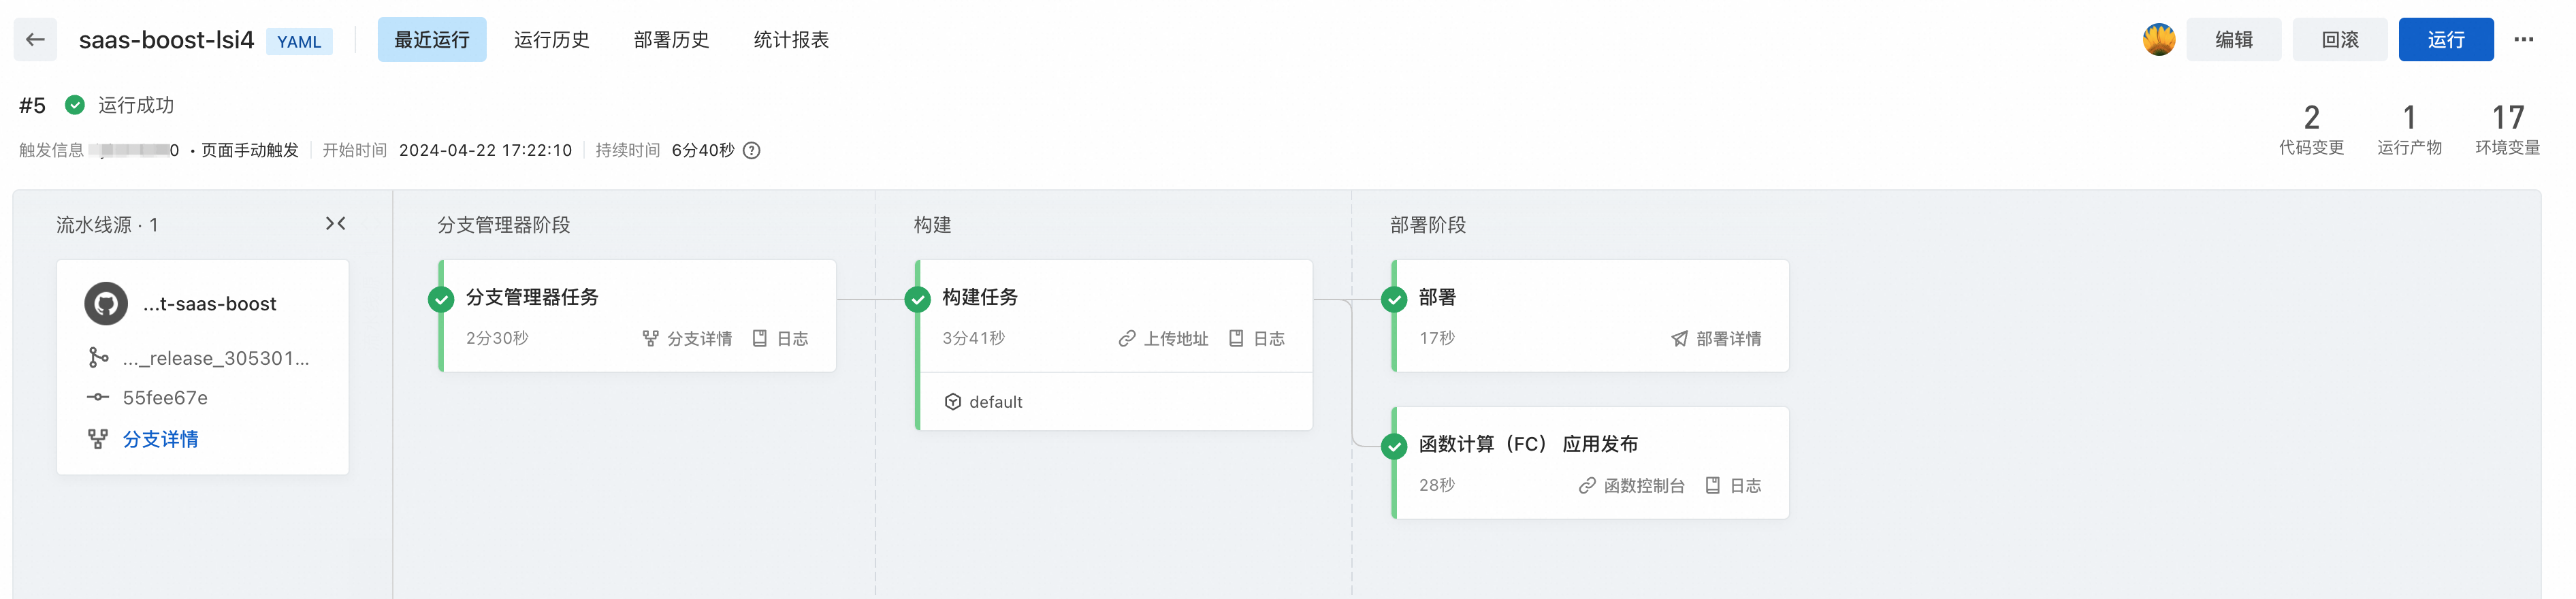The width and height of the screenshot is (2576, 599).
Task: Click the back arrow icon
Action: click(x=35, y=40)
